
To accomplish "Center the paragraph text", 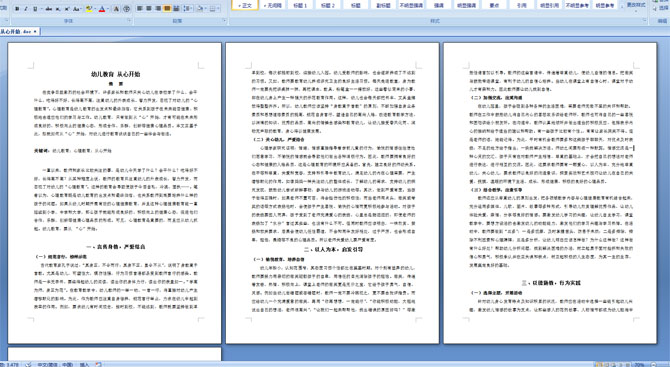I will [149, 9].
